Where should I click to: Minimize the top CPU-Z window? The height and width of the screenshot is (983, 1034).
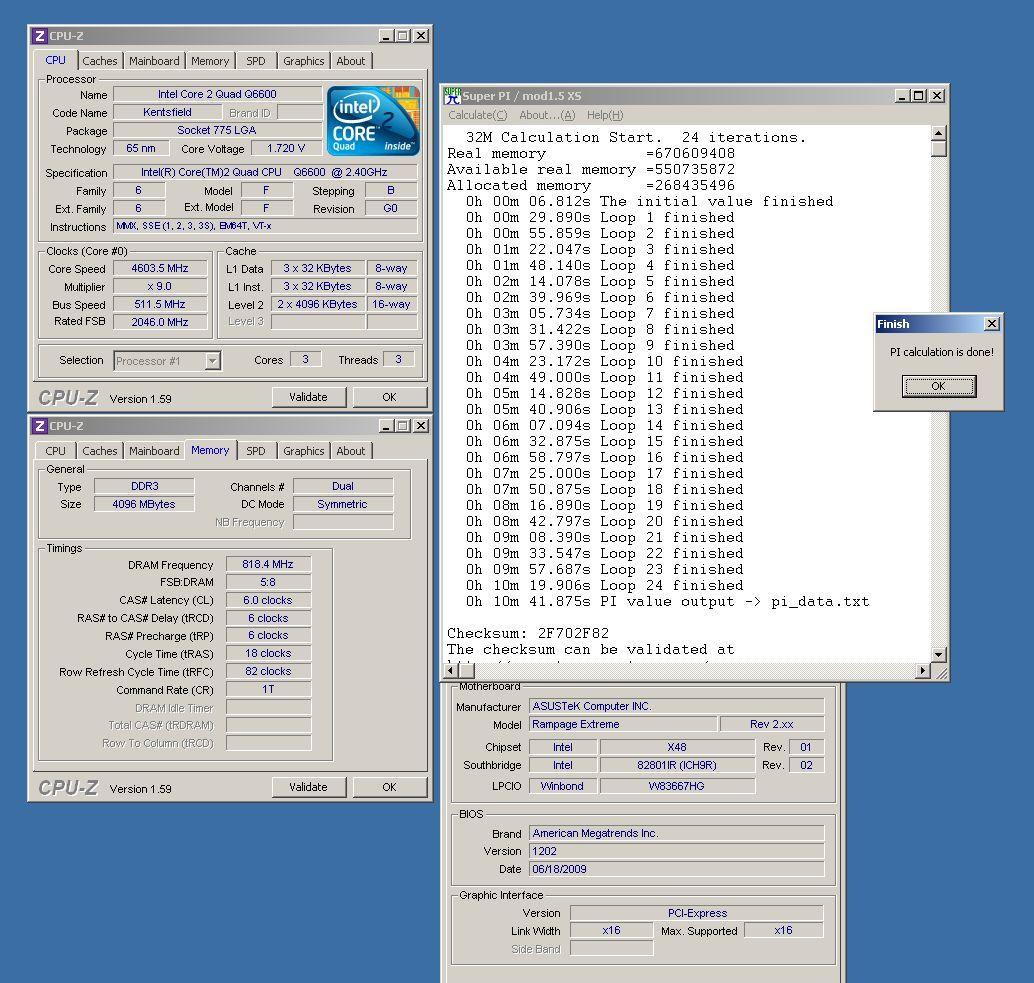pos(386,36)
